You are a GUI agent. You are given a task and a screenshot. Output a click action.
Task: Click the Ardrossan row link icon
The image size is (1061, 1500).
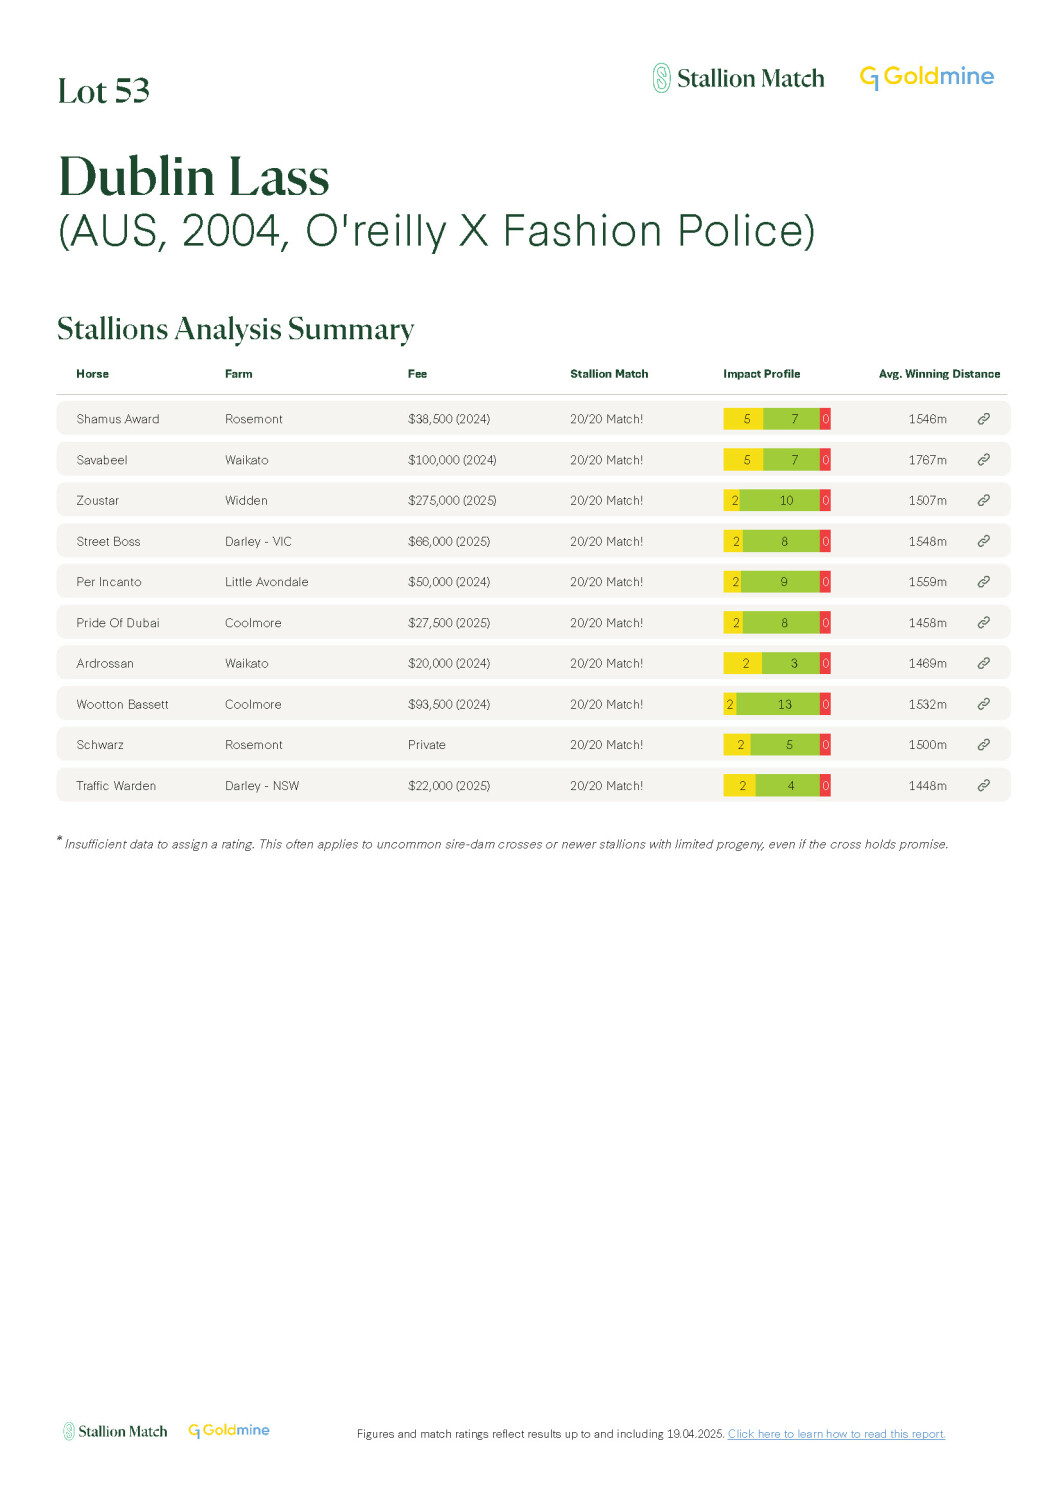point(983,663)
